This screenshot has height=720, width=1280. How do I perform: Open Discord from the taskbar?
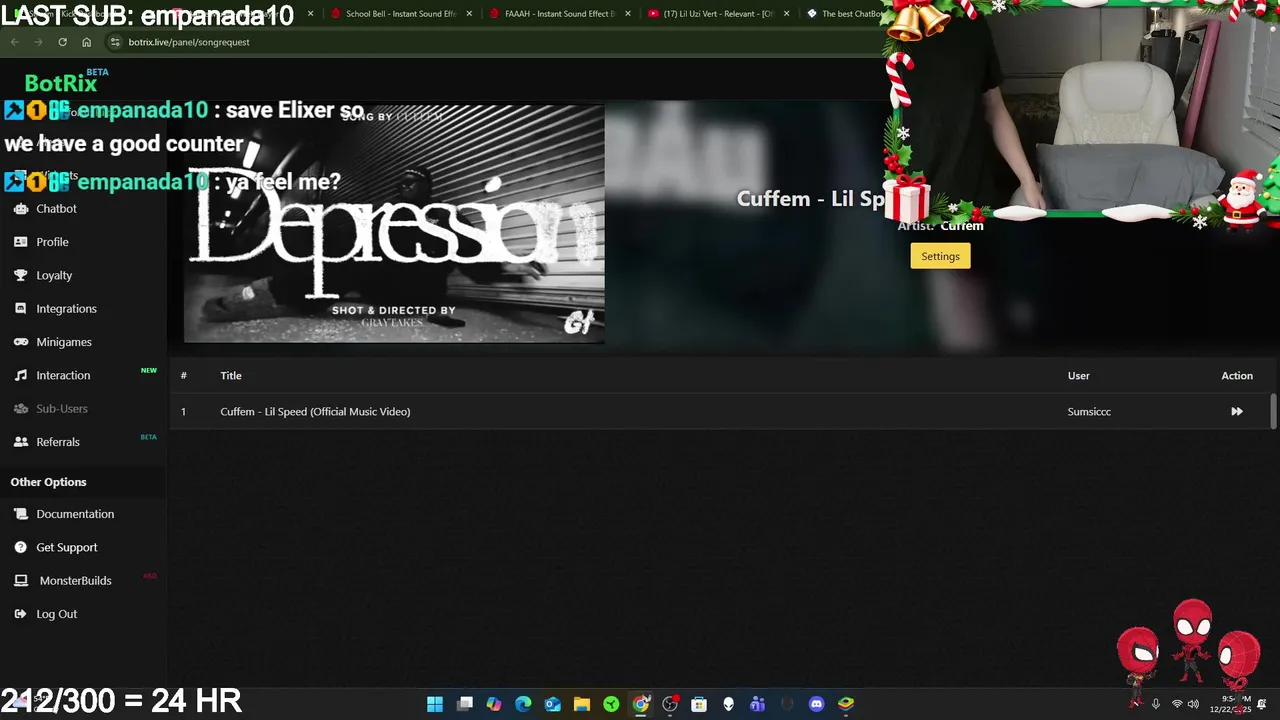coord(816,704)
